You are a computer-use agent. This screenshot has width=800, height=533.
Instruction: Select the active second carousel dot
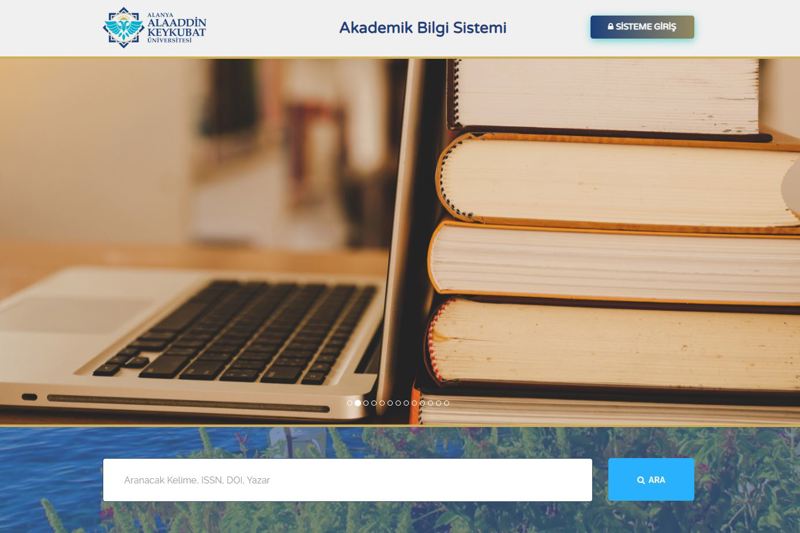click(358, 403)
